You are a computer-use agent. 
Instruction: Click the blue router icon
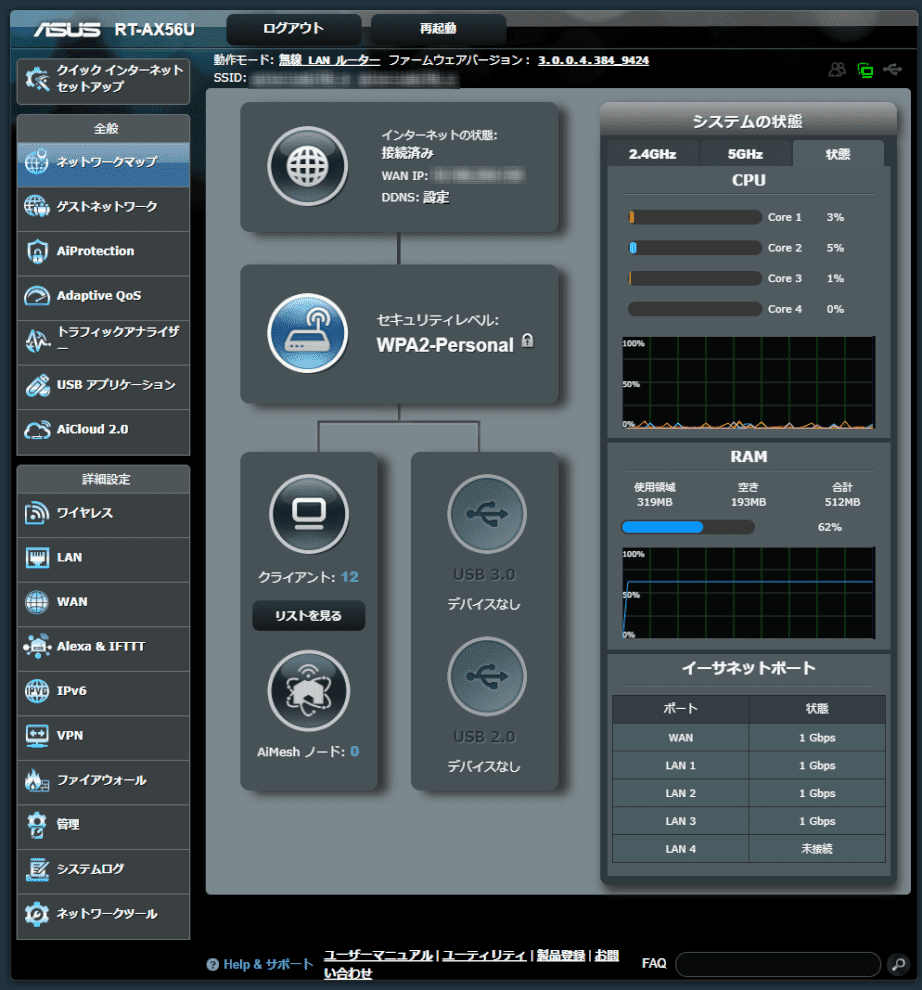pos(308,333)
